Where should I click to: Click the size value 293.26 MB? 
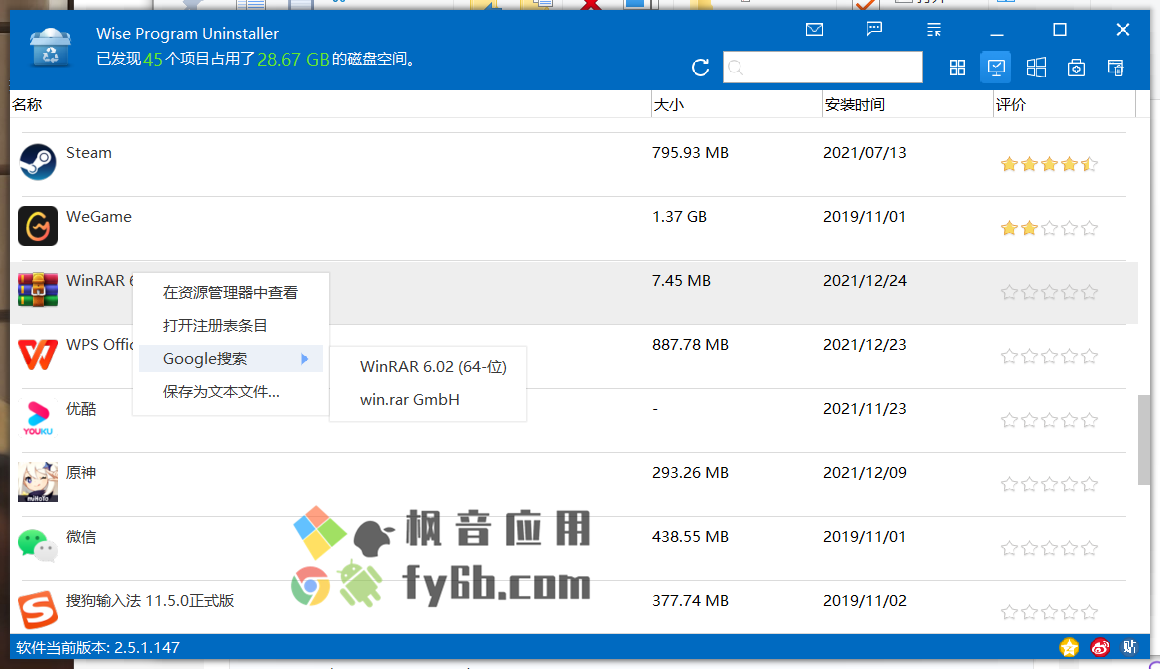pos(690,472)
